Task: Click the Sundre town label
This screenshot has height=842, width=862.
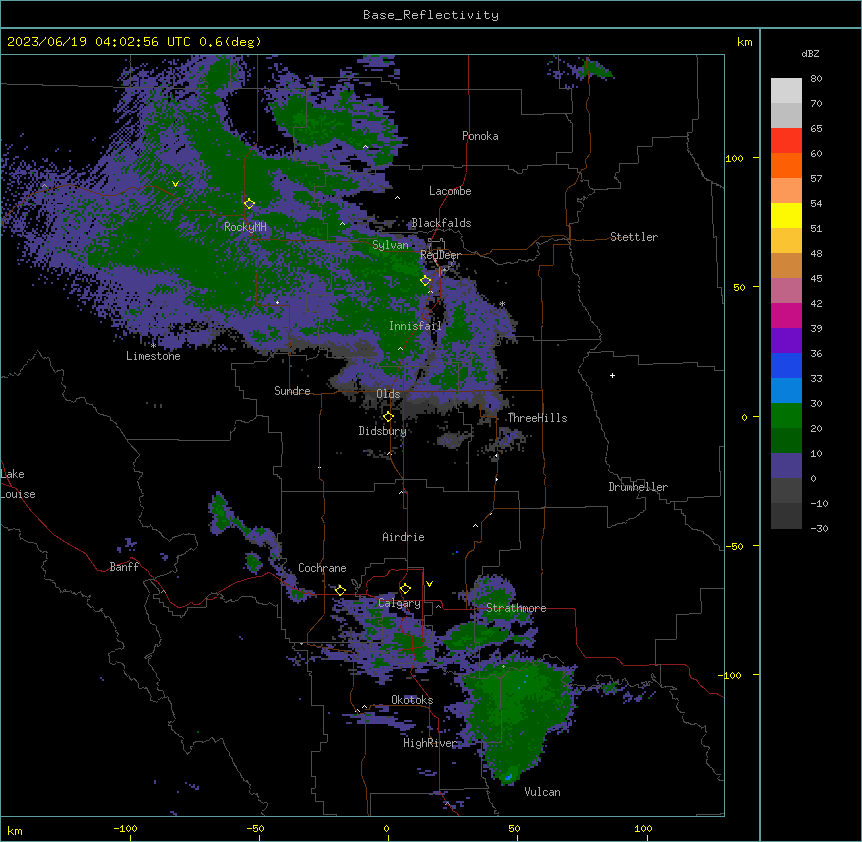Action: point(292,391)
